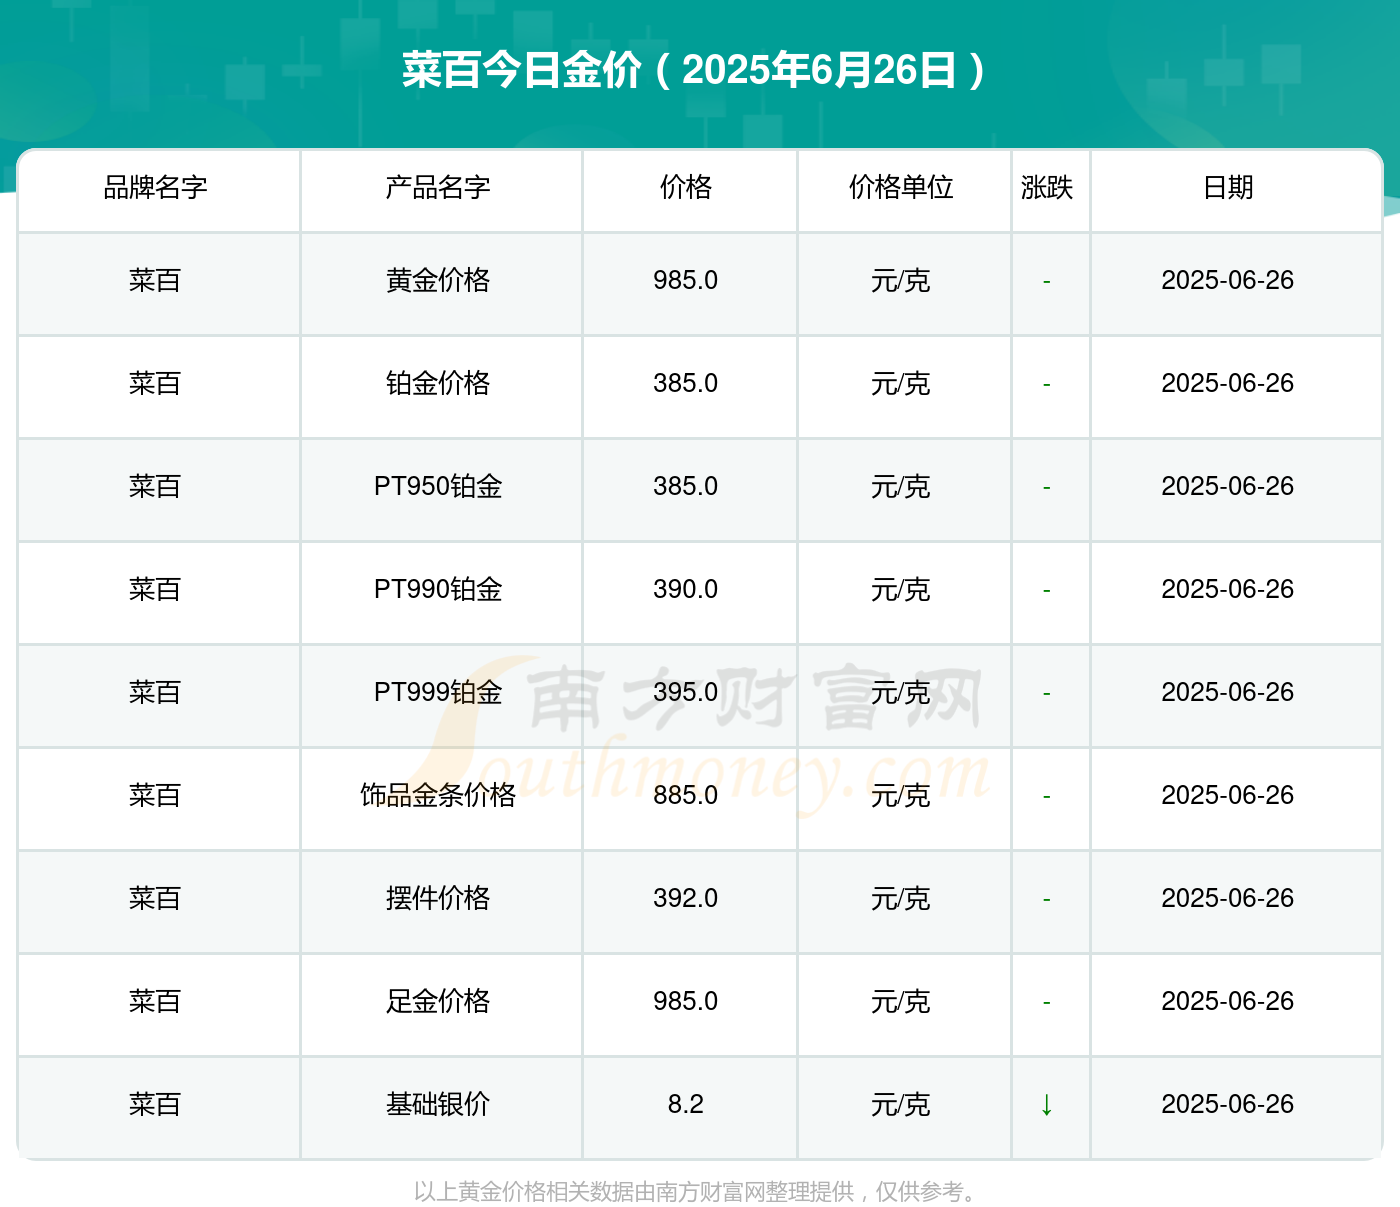Click the 元/克 unit in 黄金价格 row

click(901, 280)
